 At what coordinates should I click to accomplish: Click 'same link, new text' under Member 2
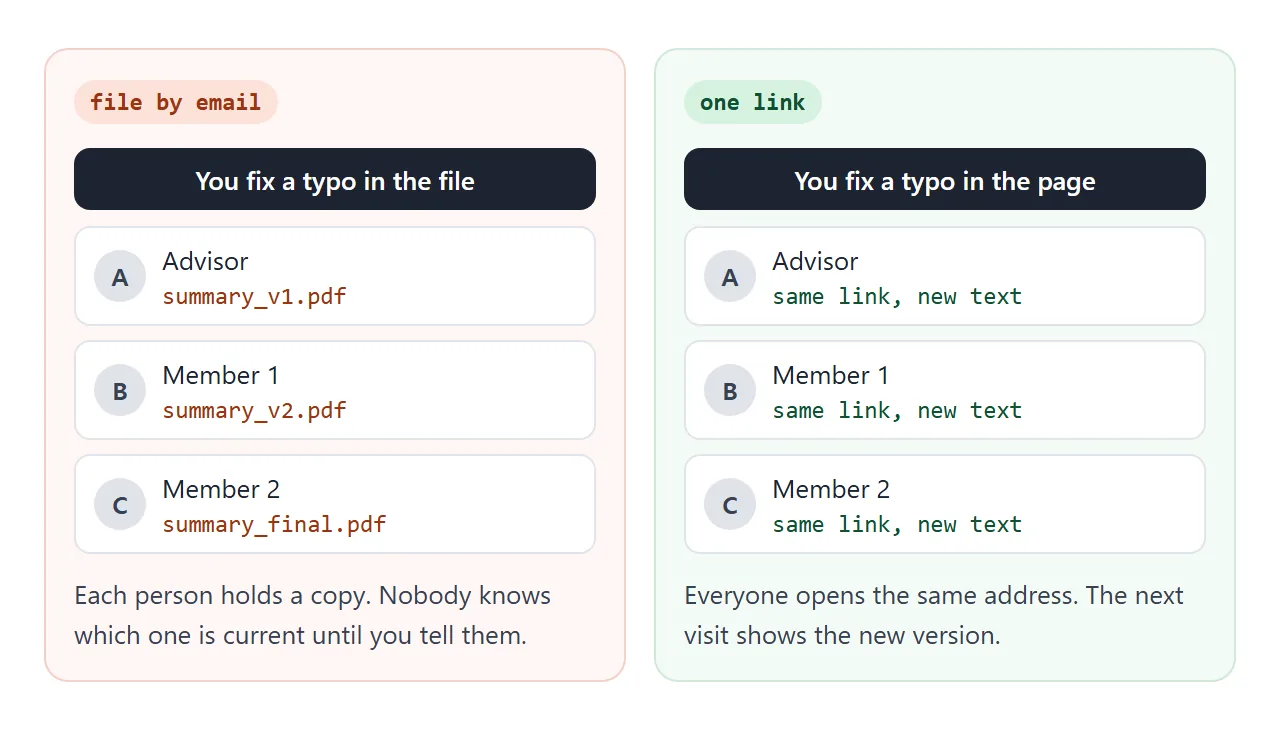897,525
